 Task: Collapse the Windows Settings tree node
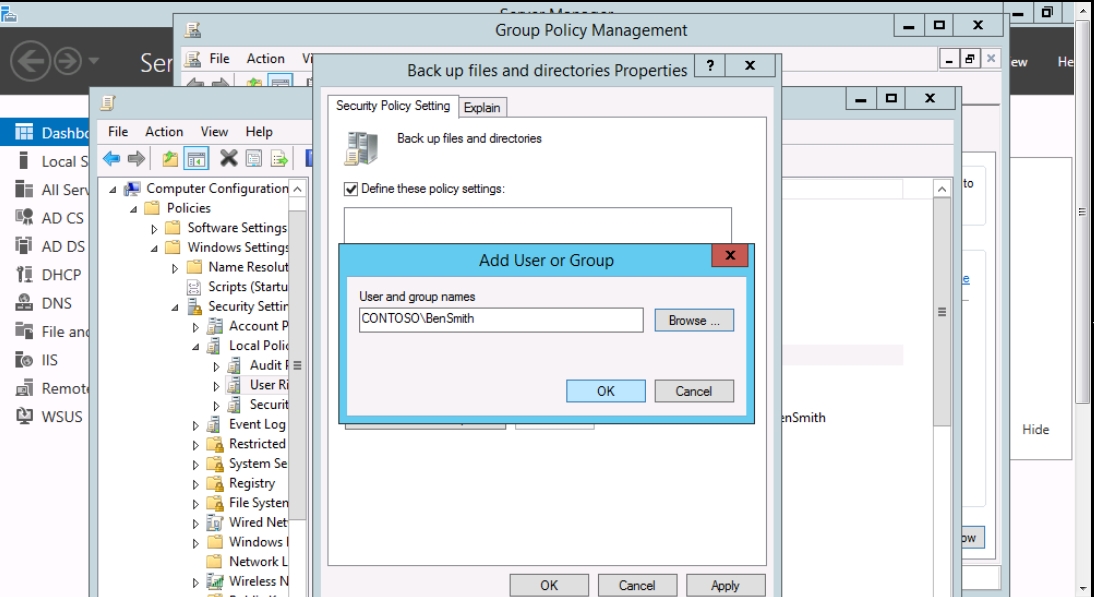(x=155, y=248)
